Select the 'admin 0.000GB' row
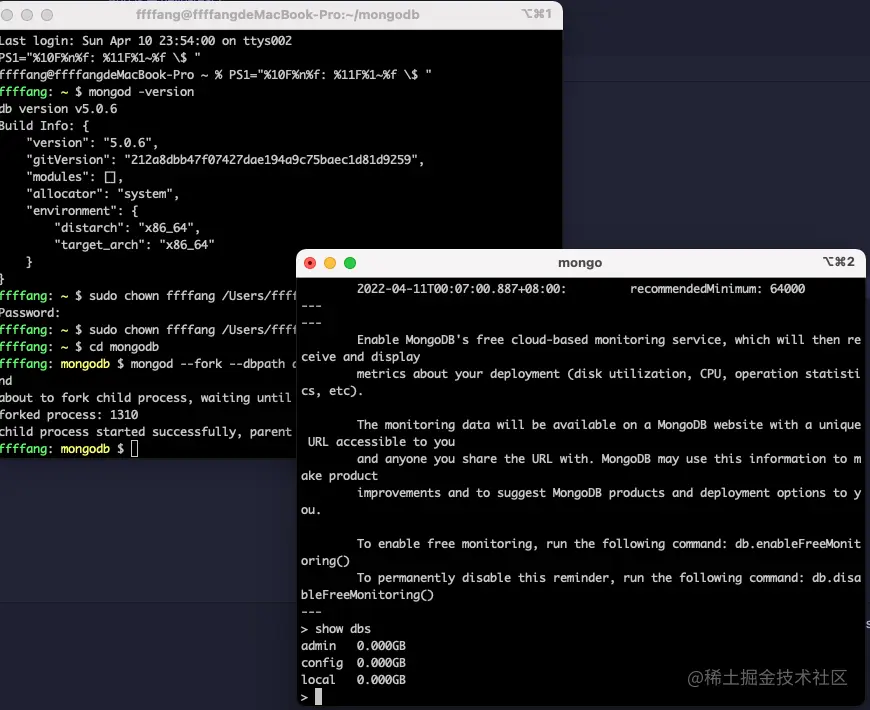The image size is (870, 710). click(x=353, y=646)
